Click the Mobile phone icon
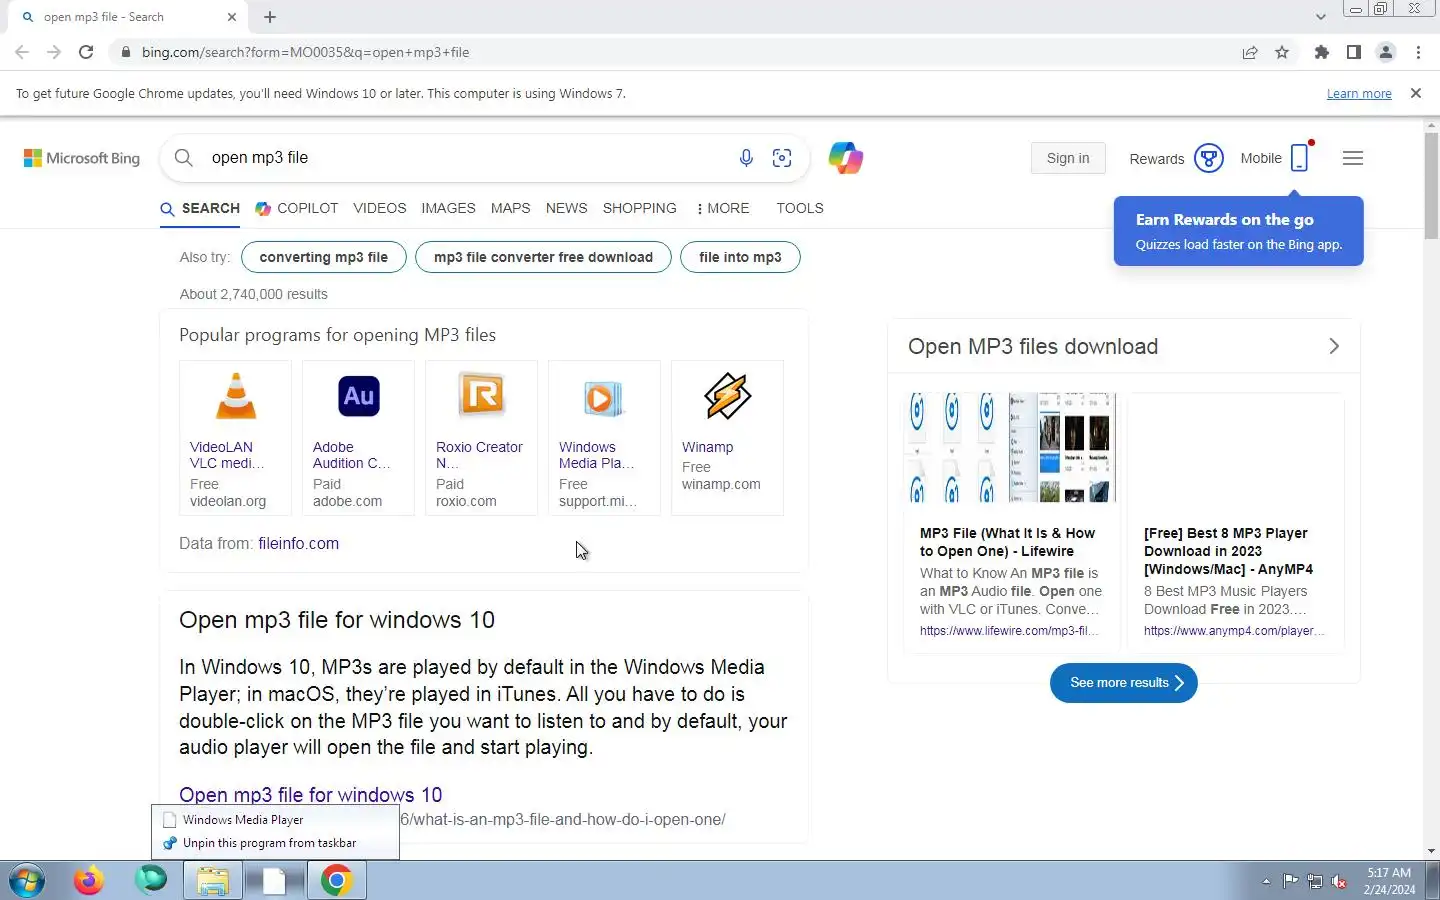 click(1299, 158)
